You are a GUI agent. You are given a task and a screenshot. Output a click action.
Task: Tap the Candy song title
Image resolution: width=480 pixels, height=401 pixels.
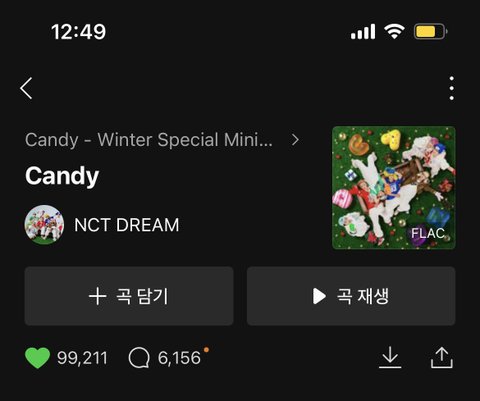[x=62, y=176]
